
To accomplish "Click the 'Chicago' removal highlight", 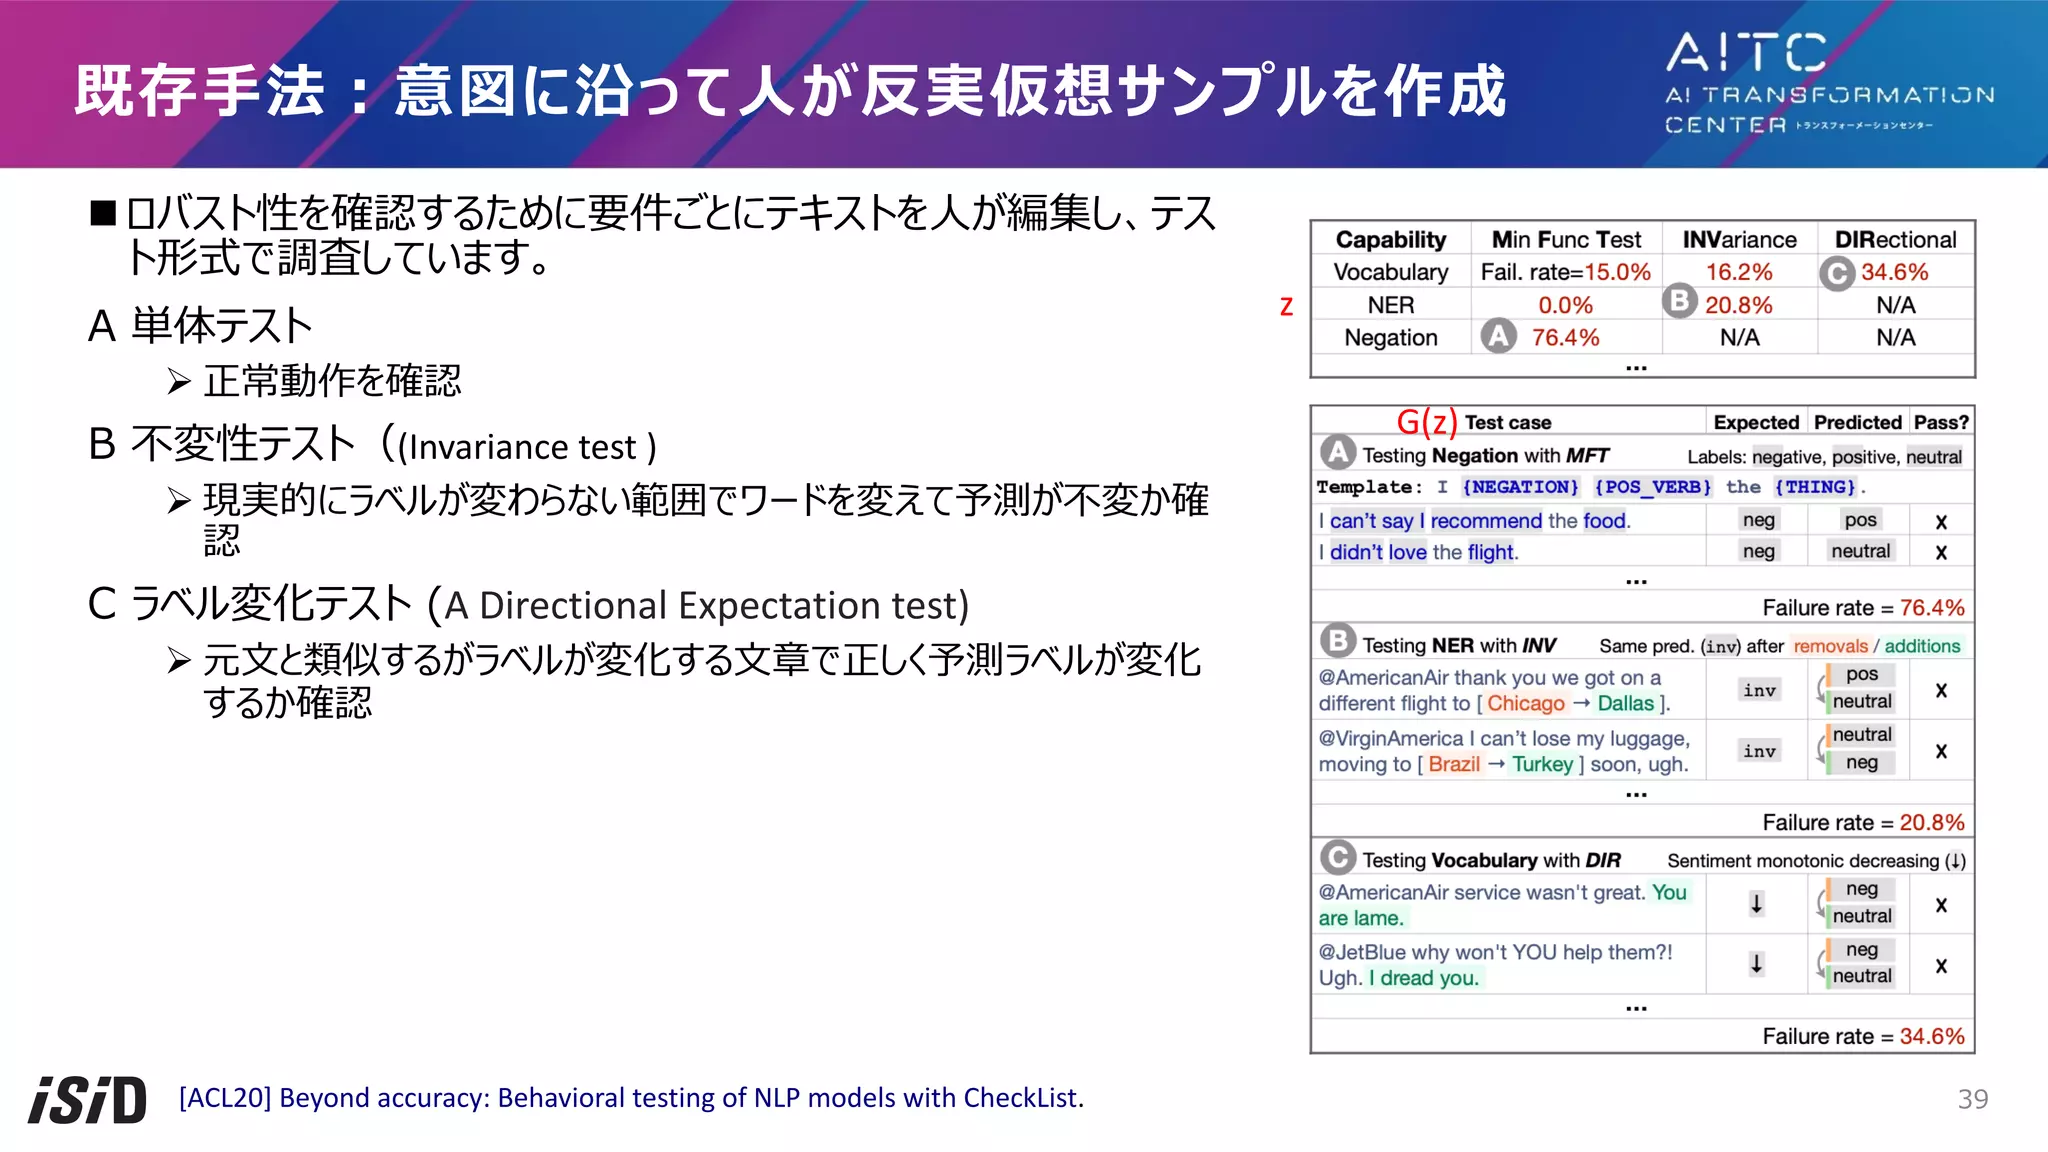I will [x=1526, y=703].
